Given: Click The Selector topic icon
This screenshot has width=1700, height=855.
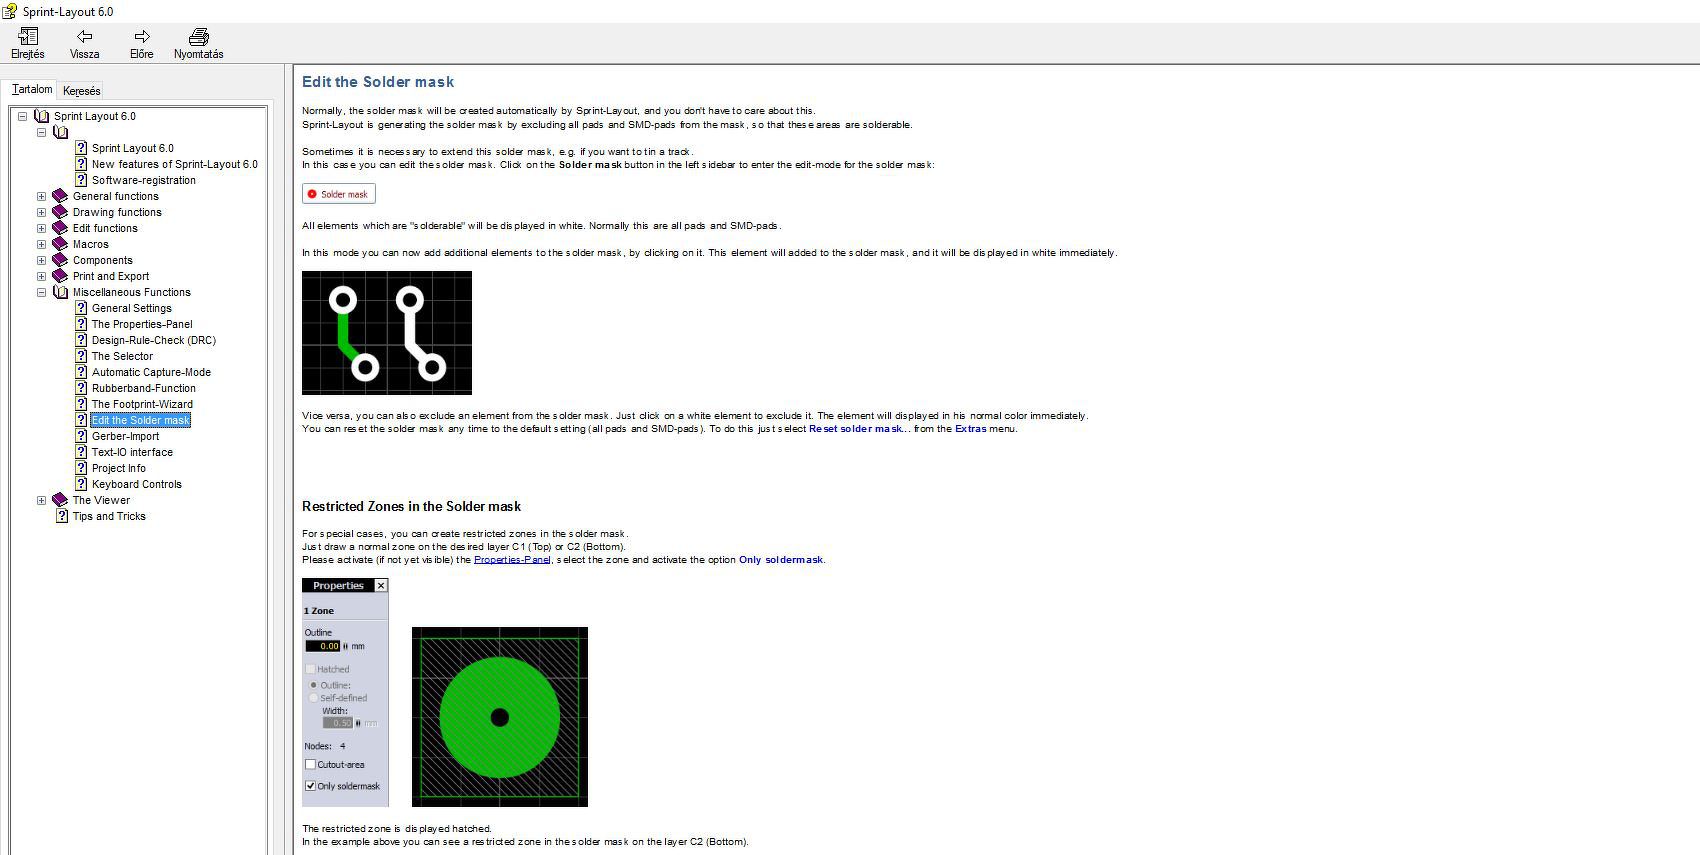Looking at the screenshot, I should pyautogui.click(x=81, y=356).
